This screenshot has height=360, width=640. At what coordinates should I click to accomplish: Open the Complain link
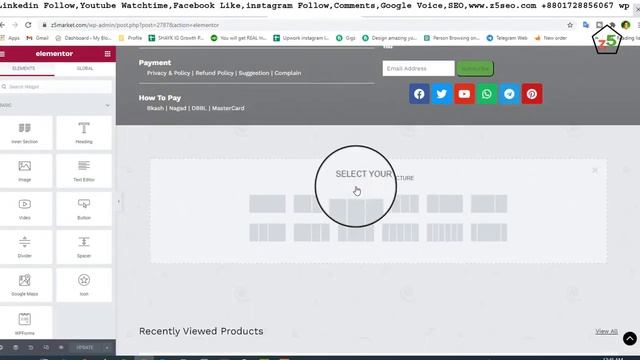point(287,73)
